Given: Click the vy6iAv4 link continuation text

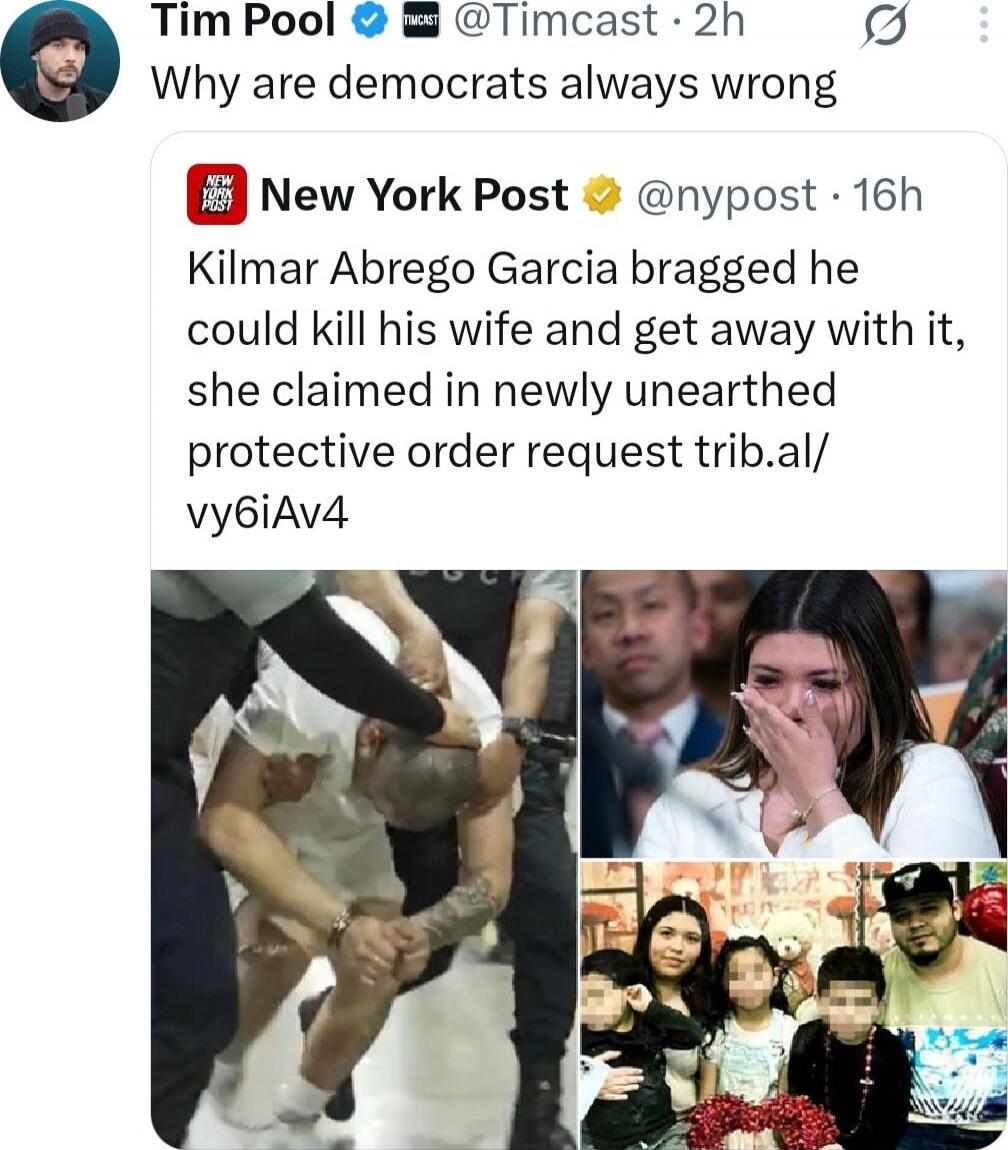Looking at the screenshot, I should 268,513.
